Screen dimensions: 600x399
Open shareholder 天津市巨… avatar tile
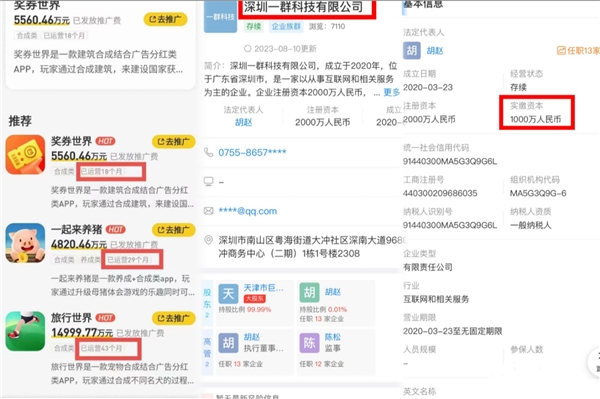pos(228,294)
